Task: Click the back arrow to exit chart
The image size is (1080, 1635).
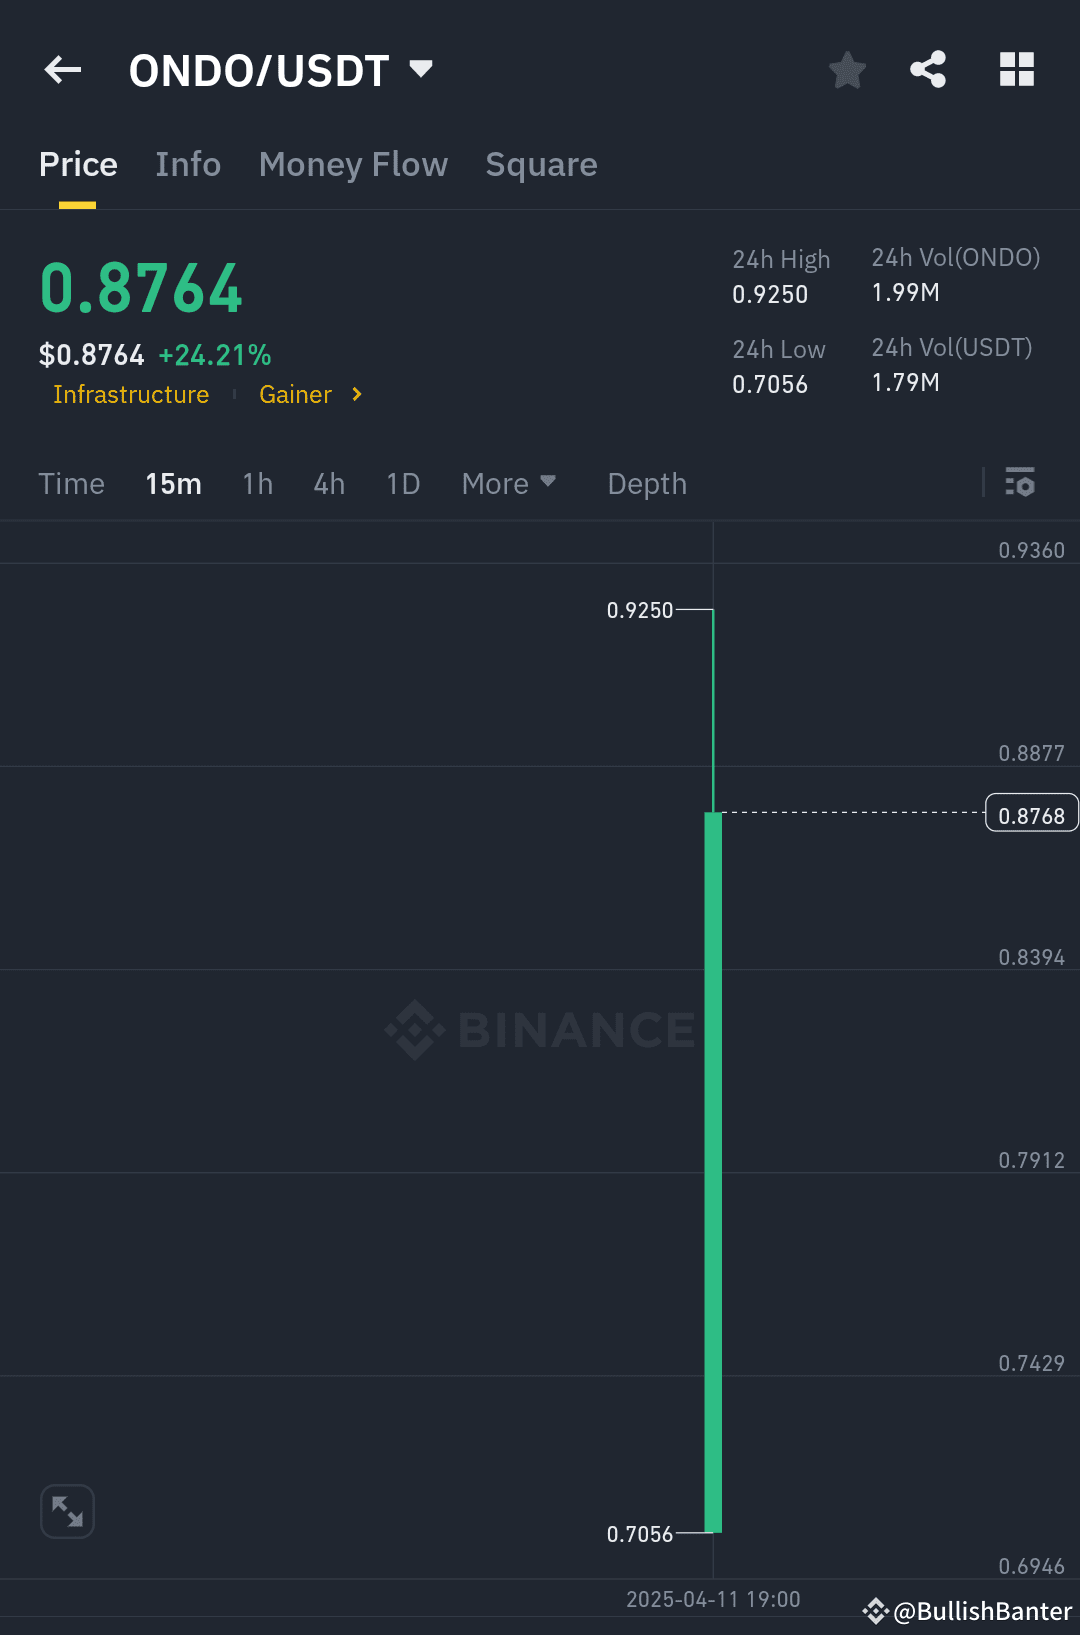Action: 62,70
